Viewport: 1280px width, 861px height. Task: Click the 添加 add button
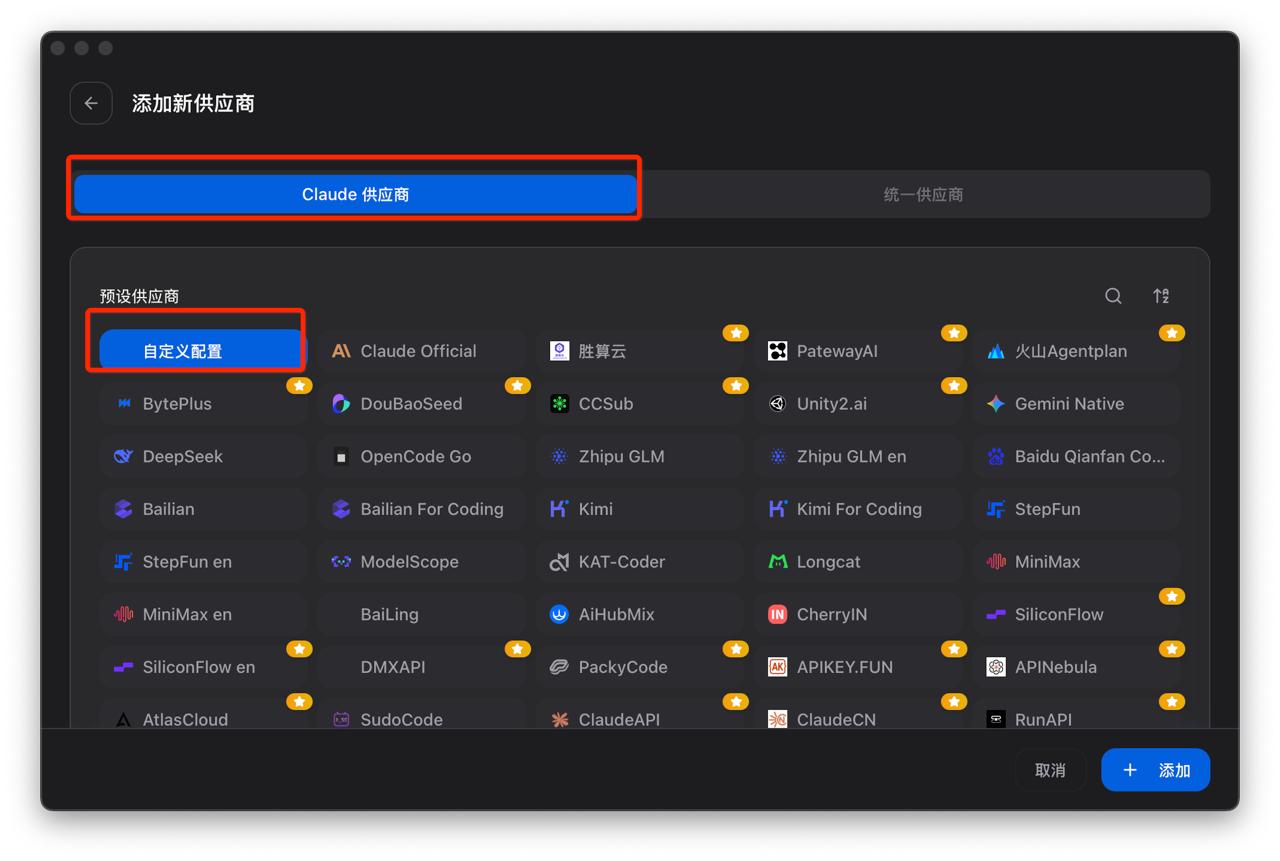[x=1155, y=770]
